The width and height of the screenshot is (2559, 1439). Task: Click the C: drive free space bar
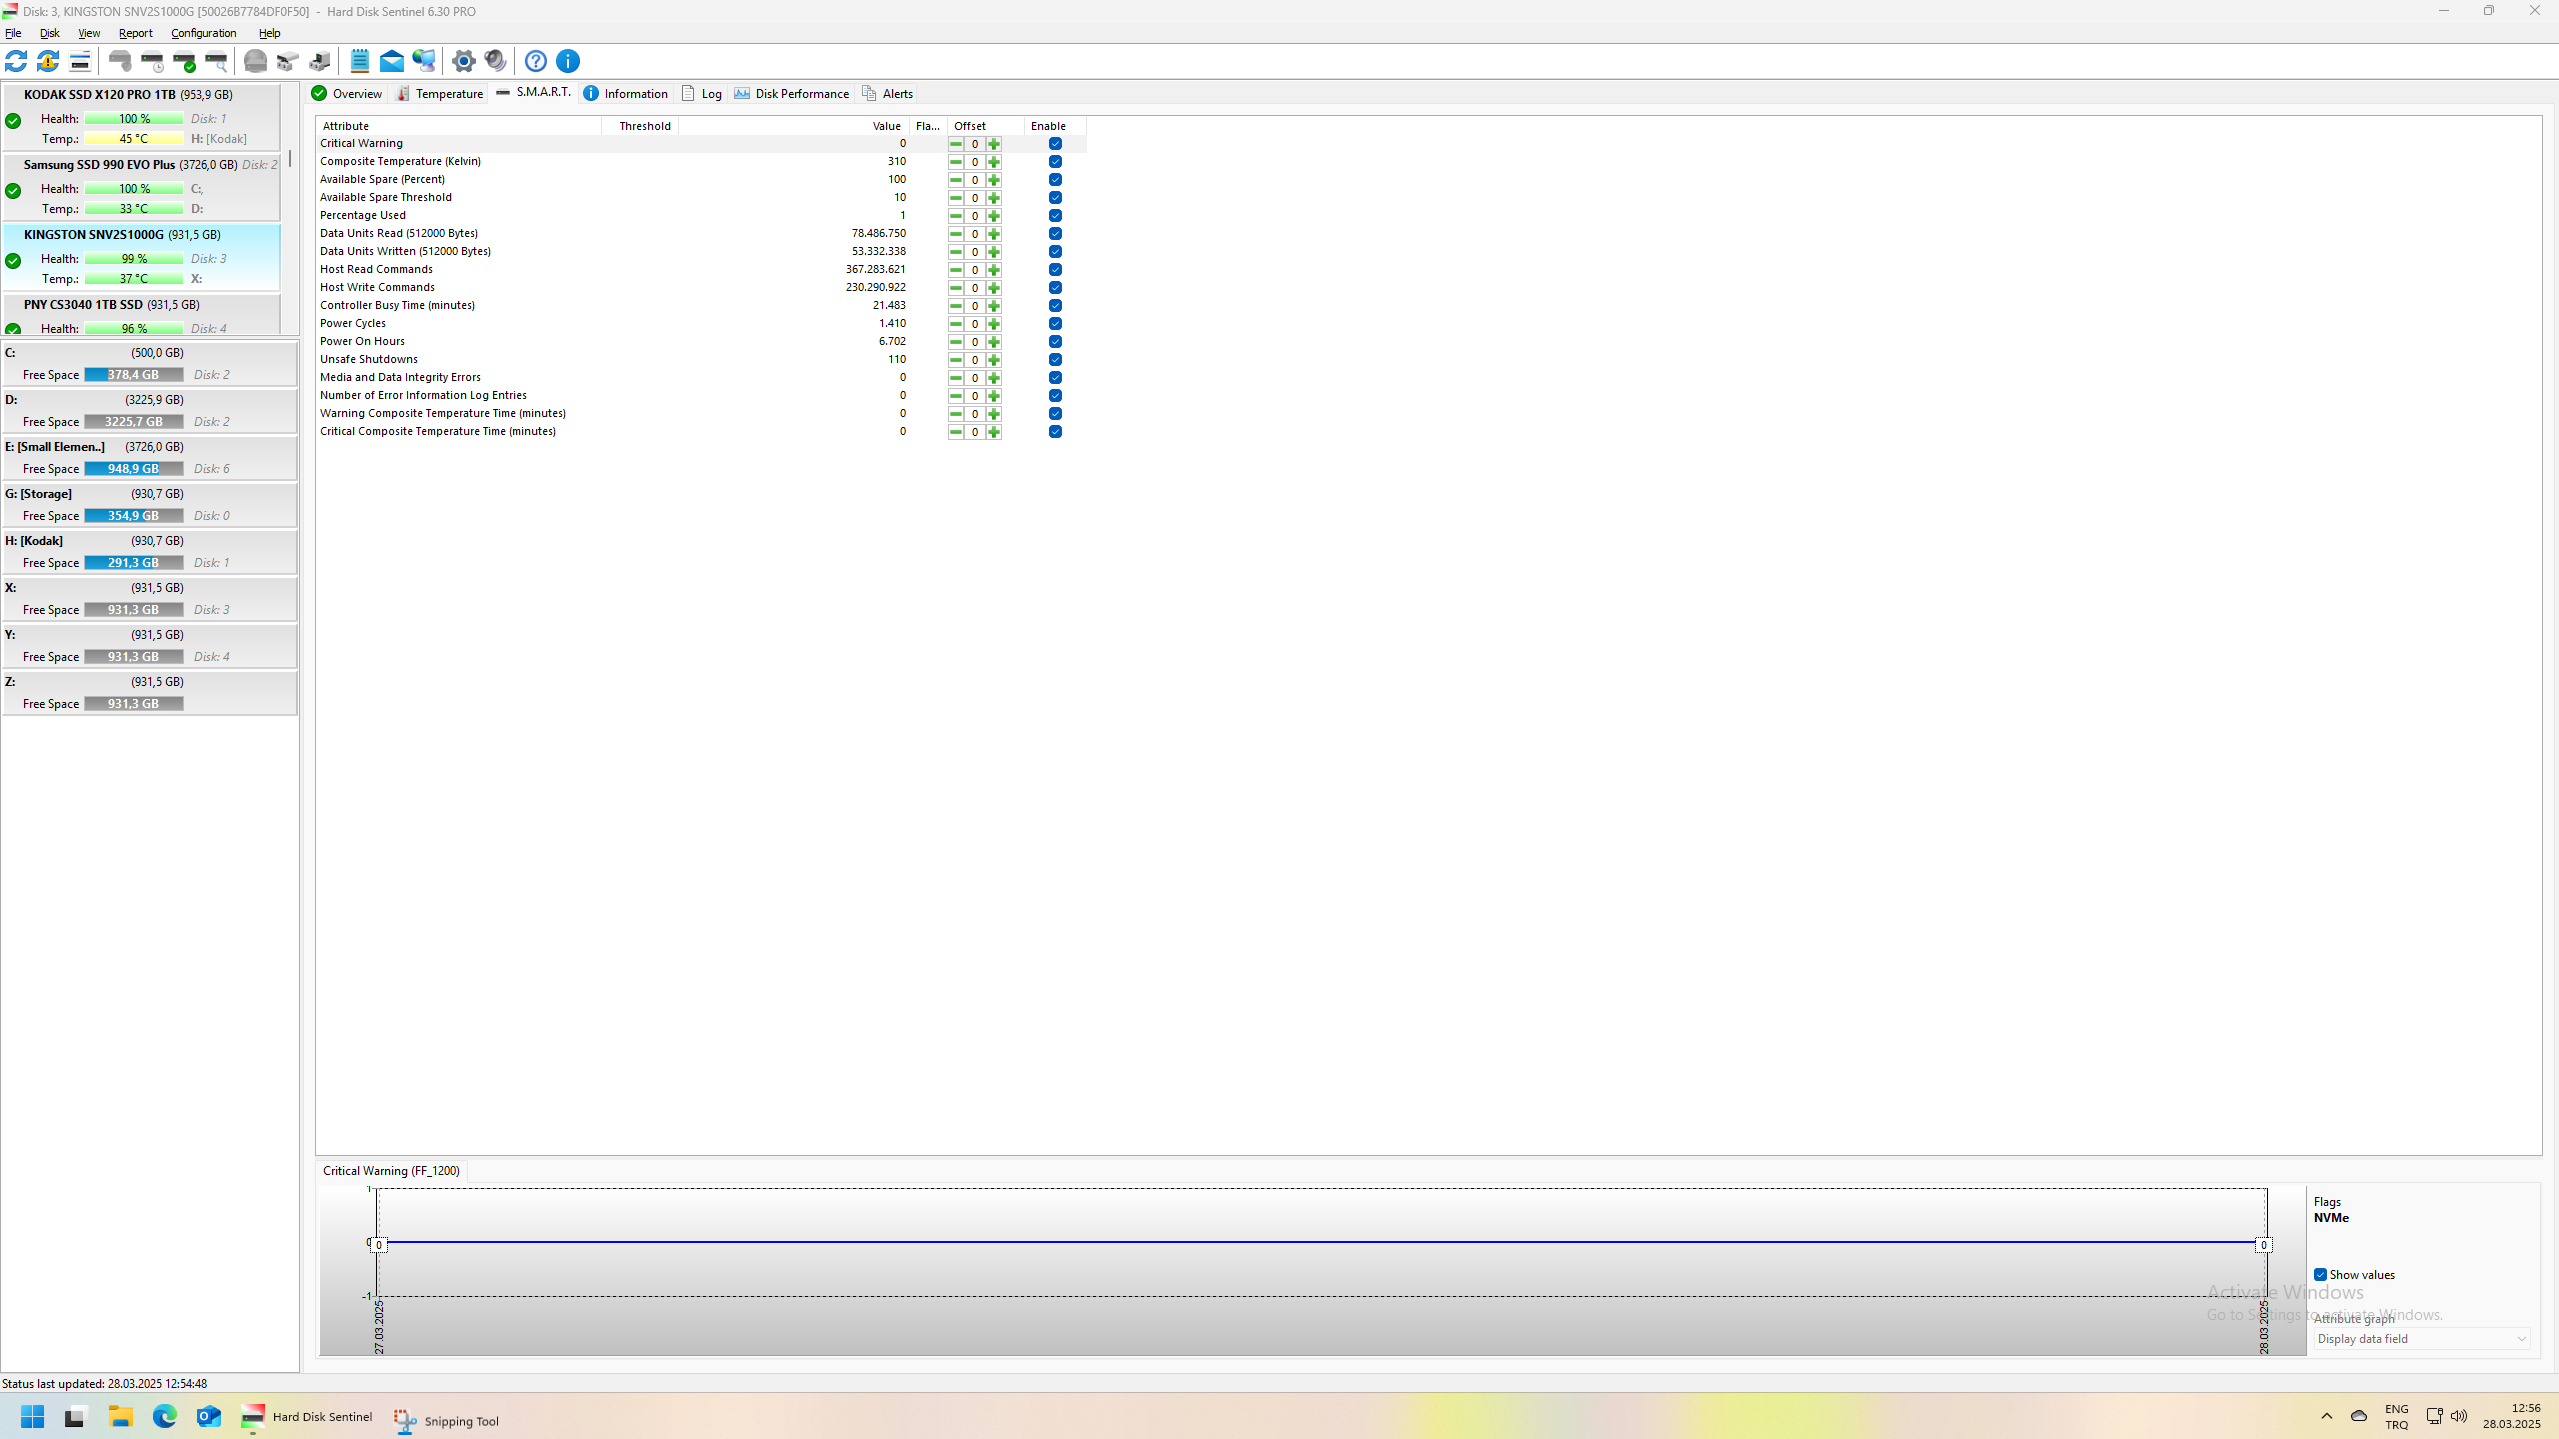pyautogui.click(x=134, y=375)
